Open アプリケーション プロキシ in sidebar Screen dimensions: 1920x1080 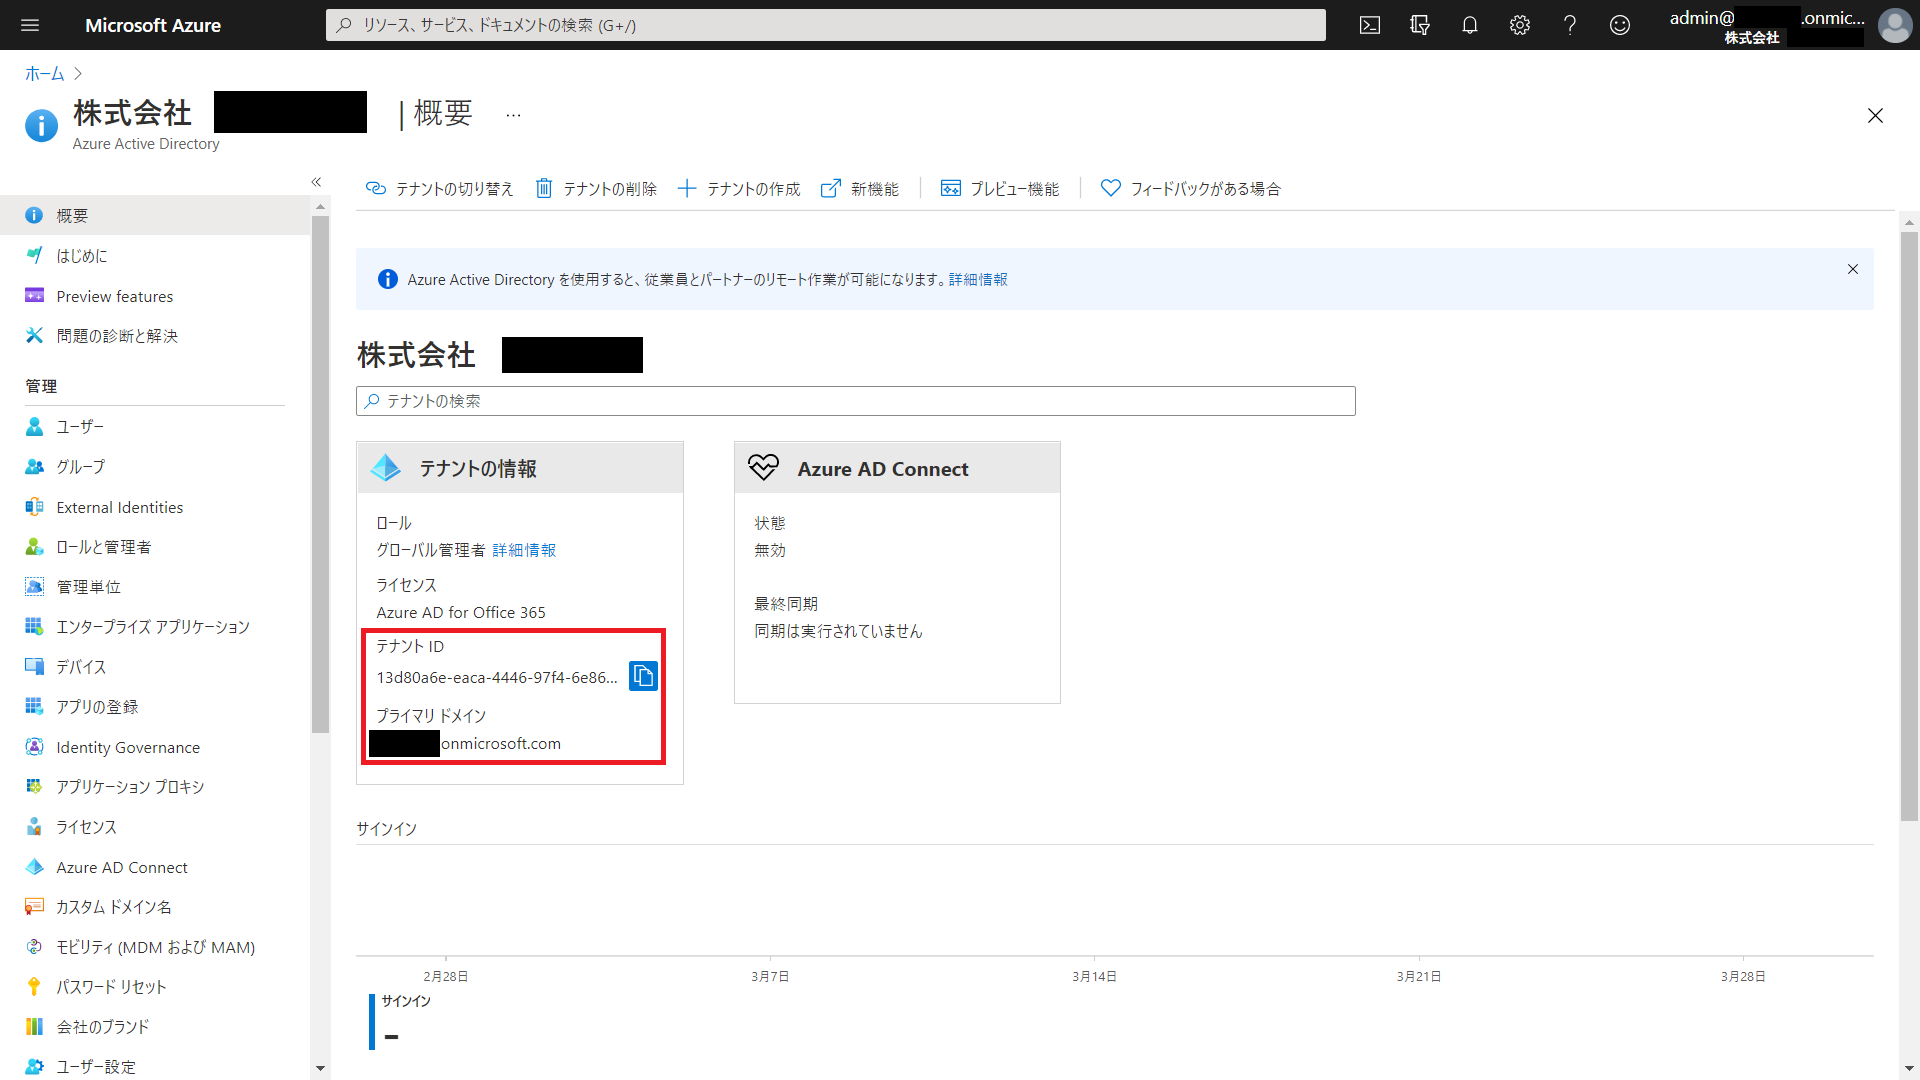(x=155, y=787)
